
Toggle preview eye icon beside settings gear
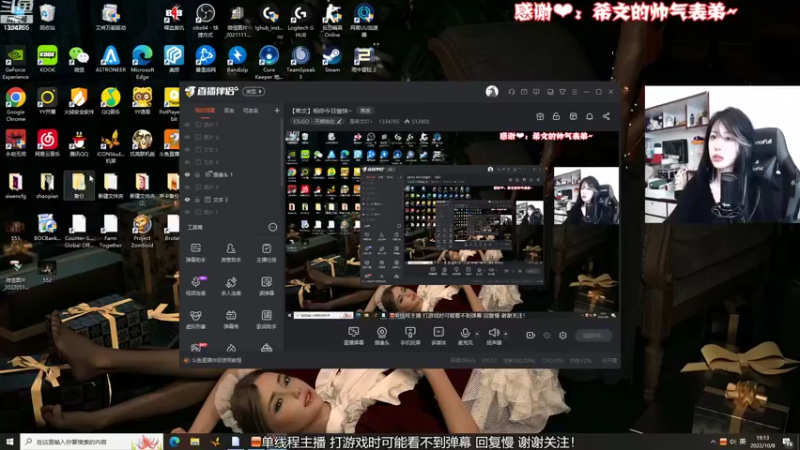click(547, 335)
